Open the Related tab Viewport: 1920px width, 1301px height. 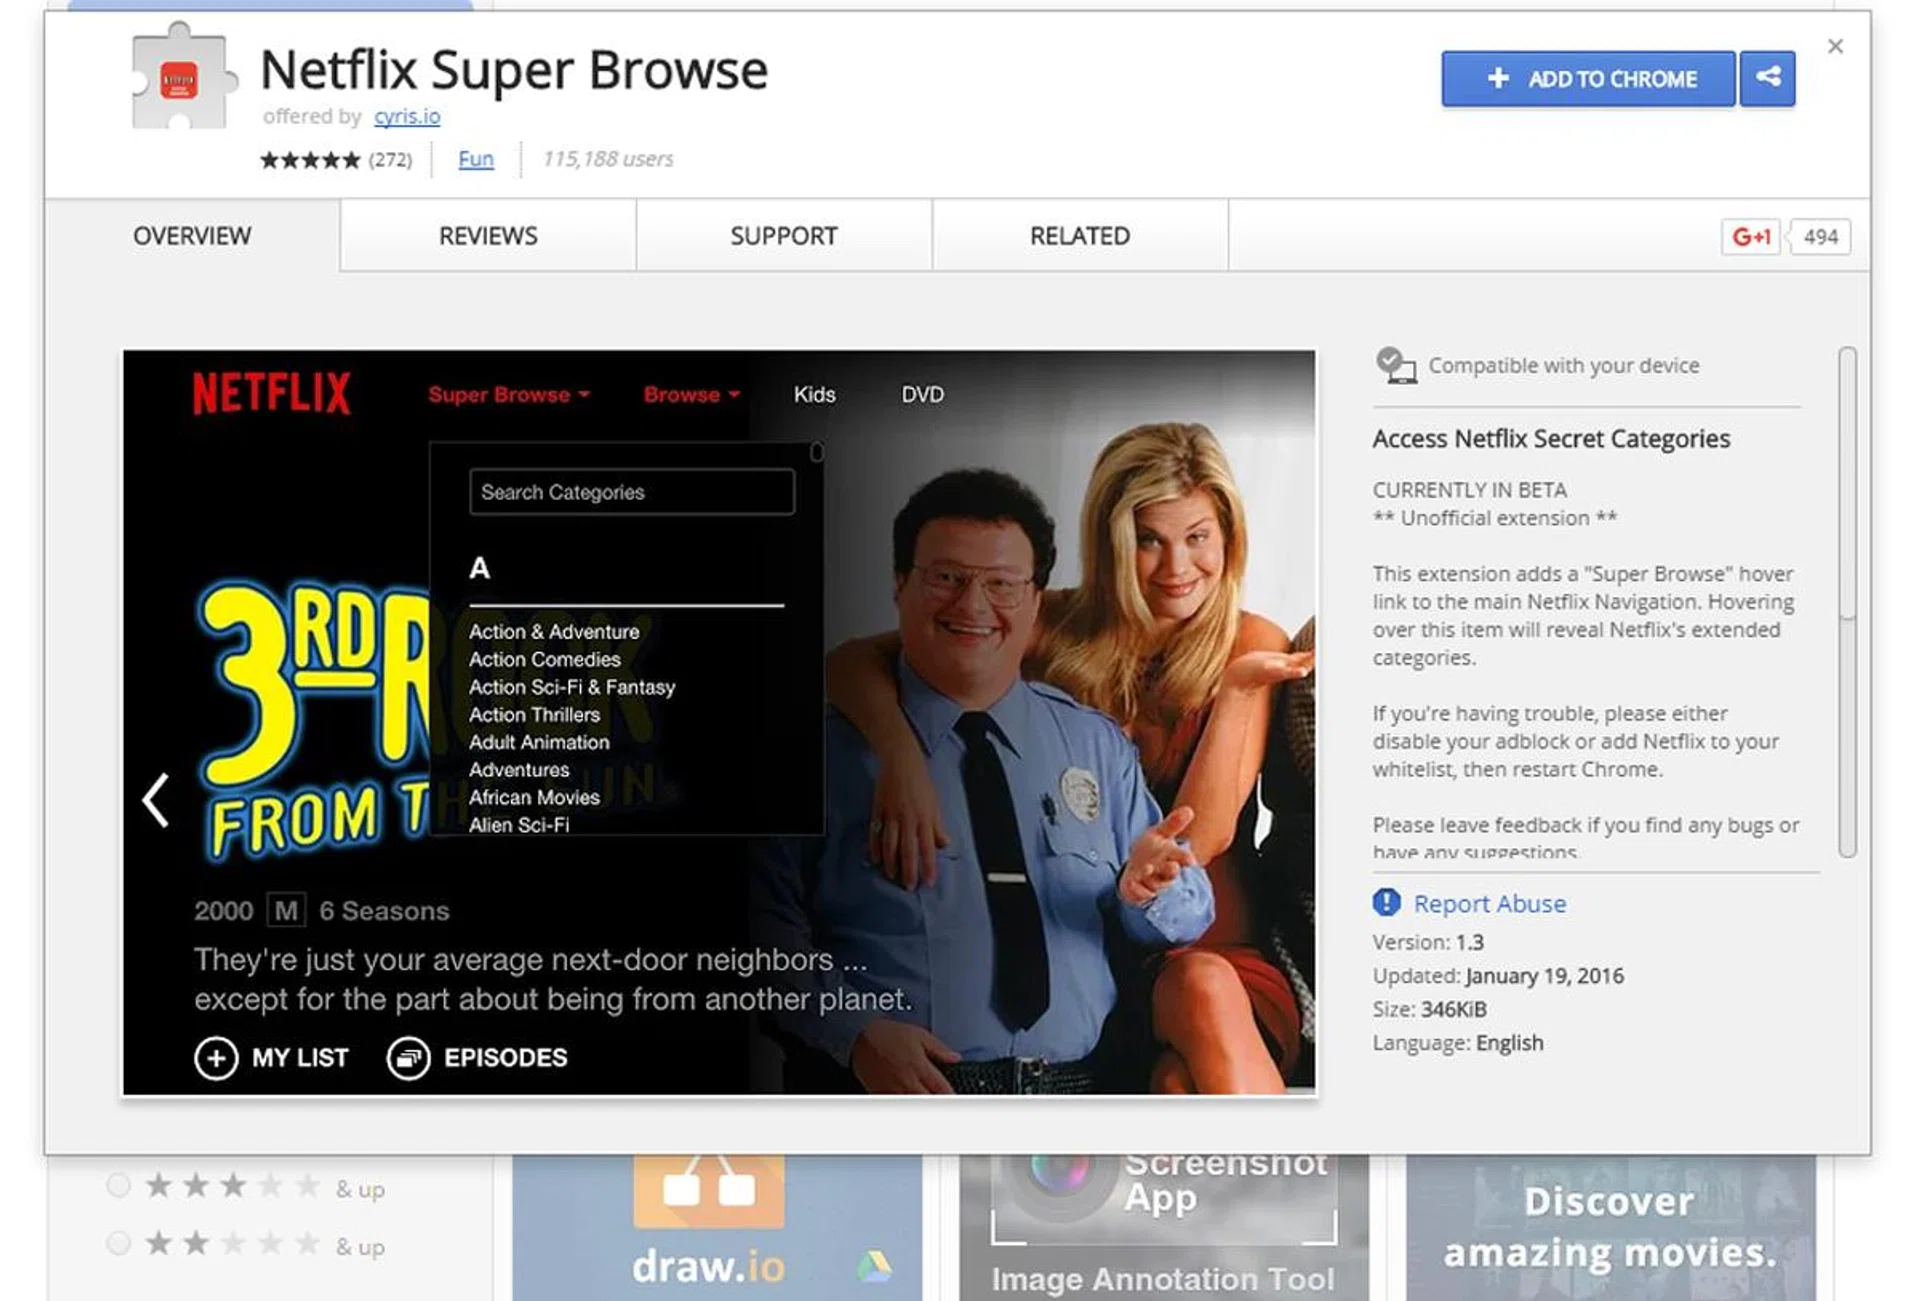[1079, 236]
